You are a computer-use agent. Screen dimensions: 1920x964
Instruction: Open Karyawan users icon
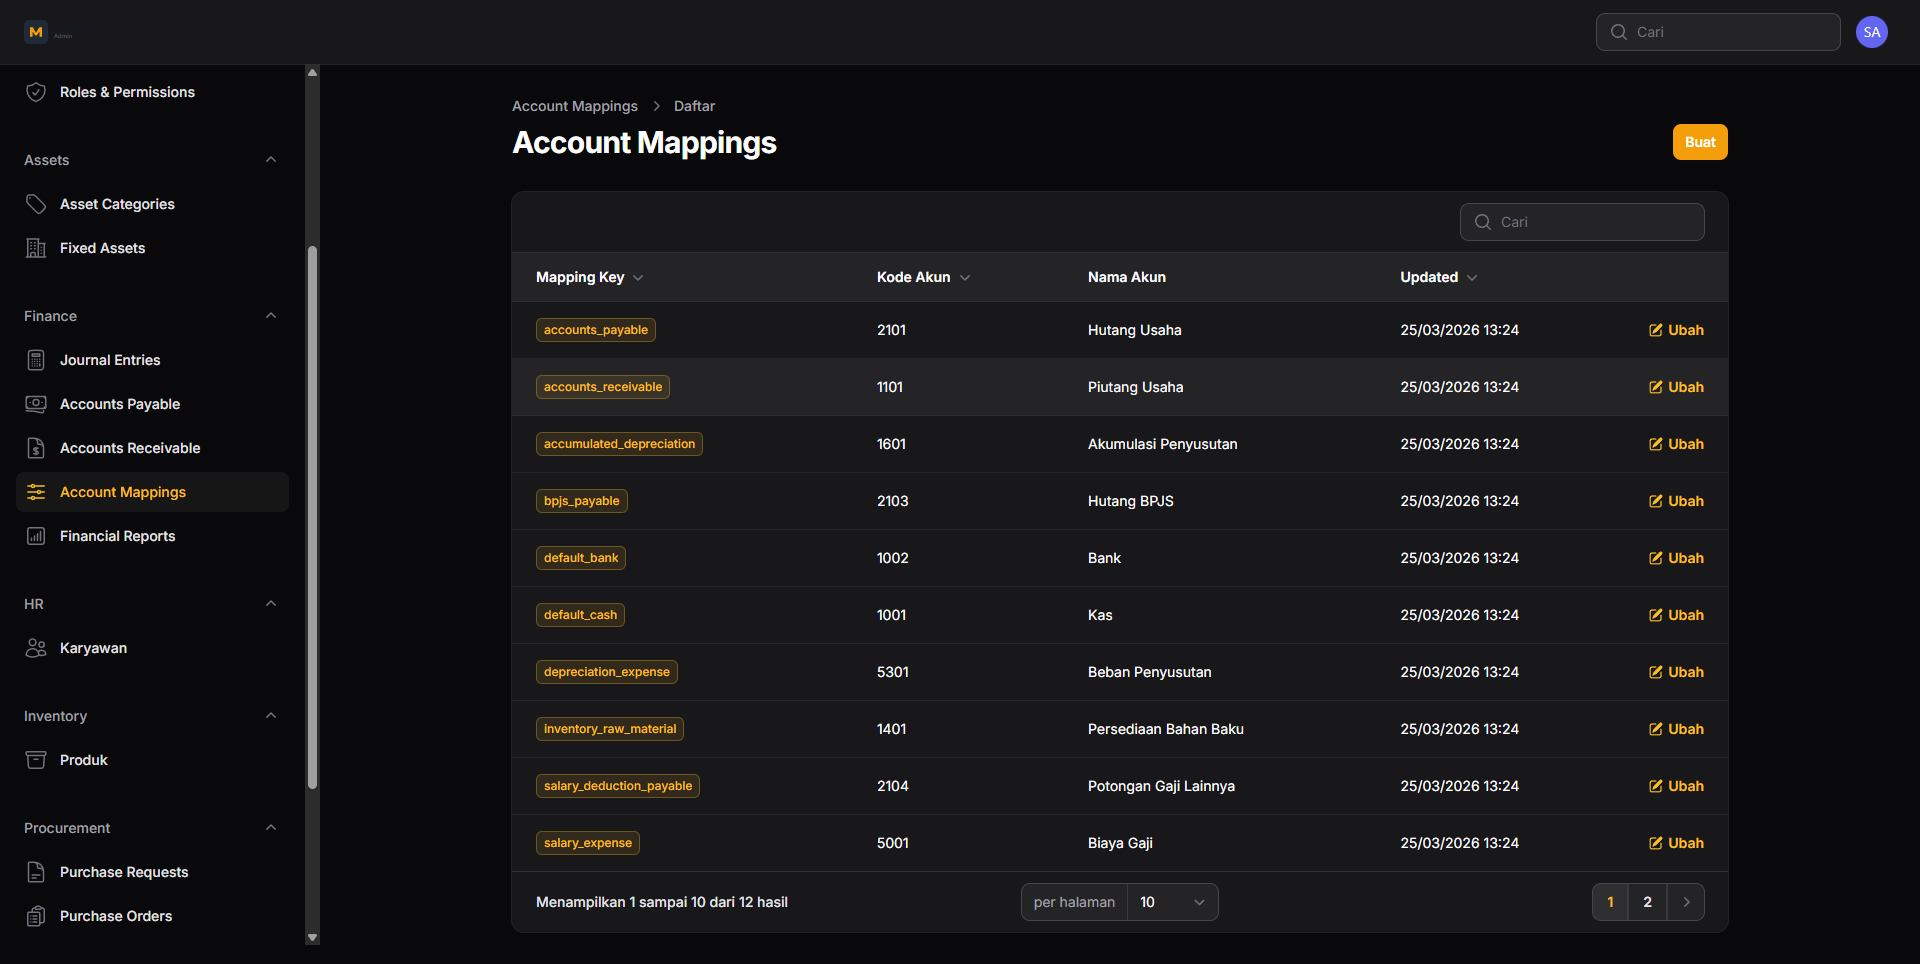(x=36, y=648)
